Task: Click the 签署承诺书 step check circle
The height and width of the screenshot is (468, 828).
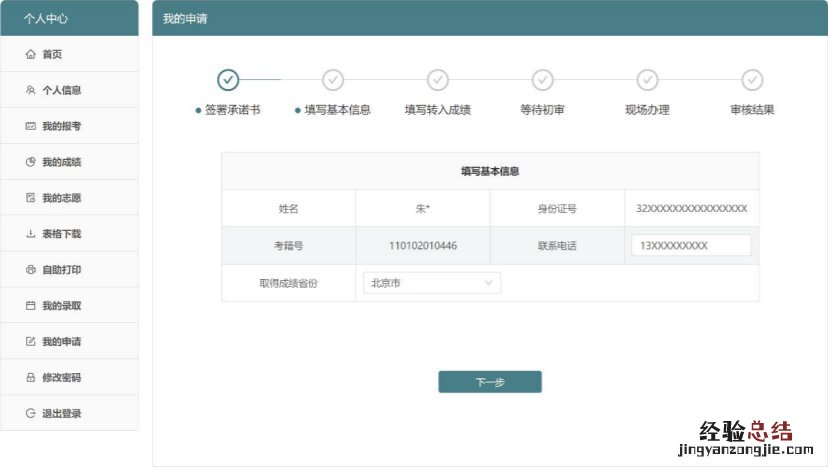Action: 228,80
